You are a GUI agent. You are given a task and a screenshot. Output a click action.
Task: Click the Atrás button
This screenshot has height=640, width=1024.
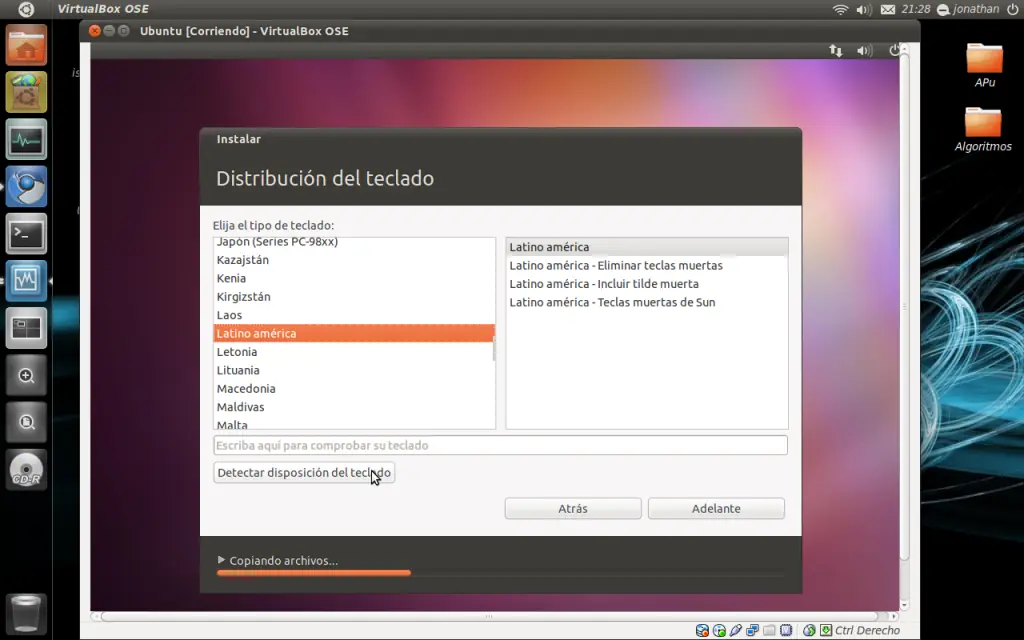click(573, 508)
